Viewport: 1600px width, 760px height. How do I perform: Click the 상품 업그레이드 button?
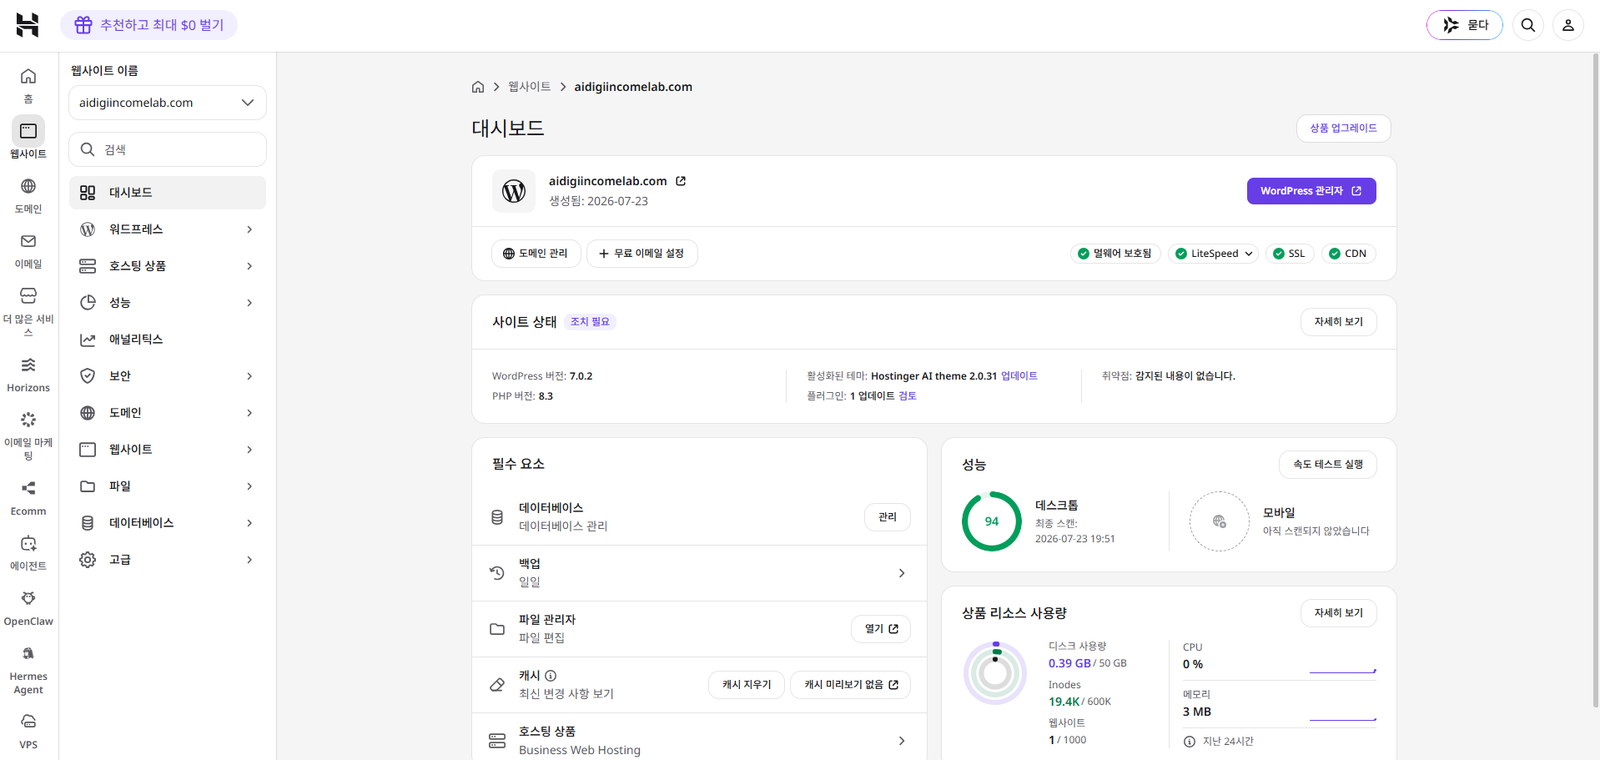pyautogui.click(x=1343, y=128)
